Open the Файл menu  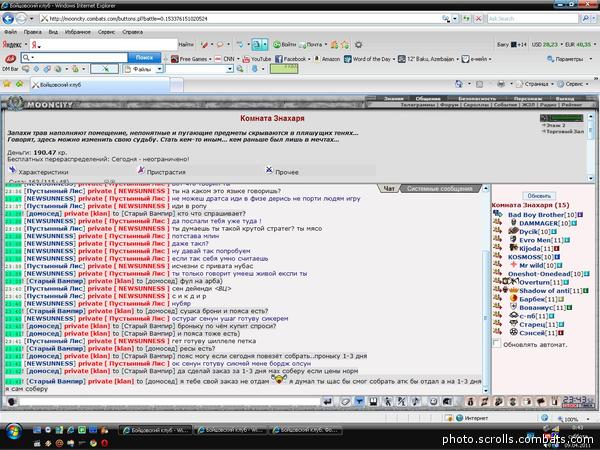tap(10, 32)
